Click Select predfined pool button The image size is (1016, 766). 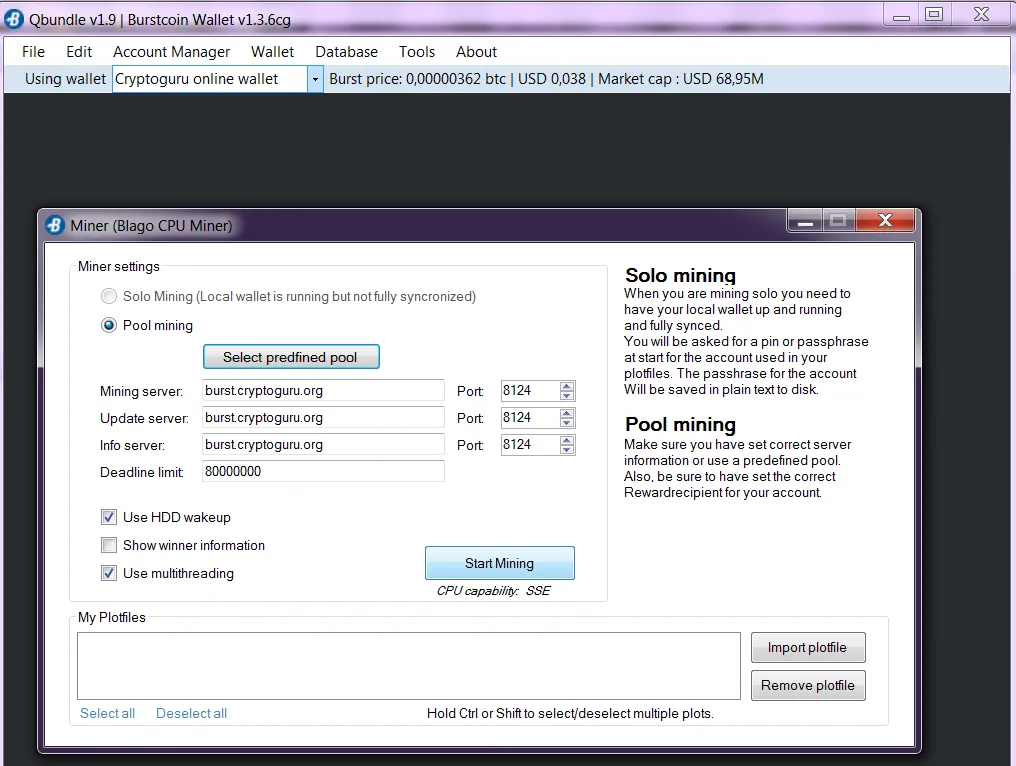pos(291,357)
